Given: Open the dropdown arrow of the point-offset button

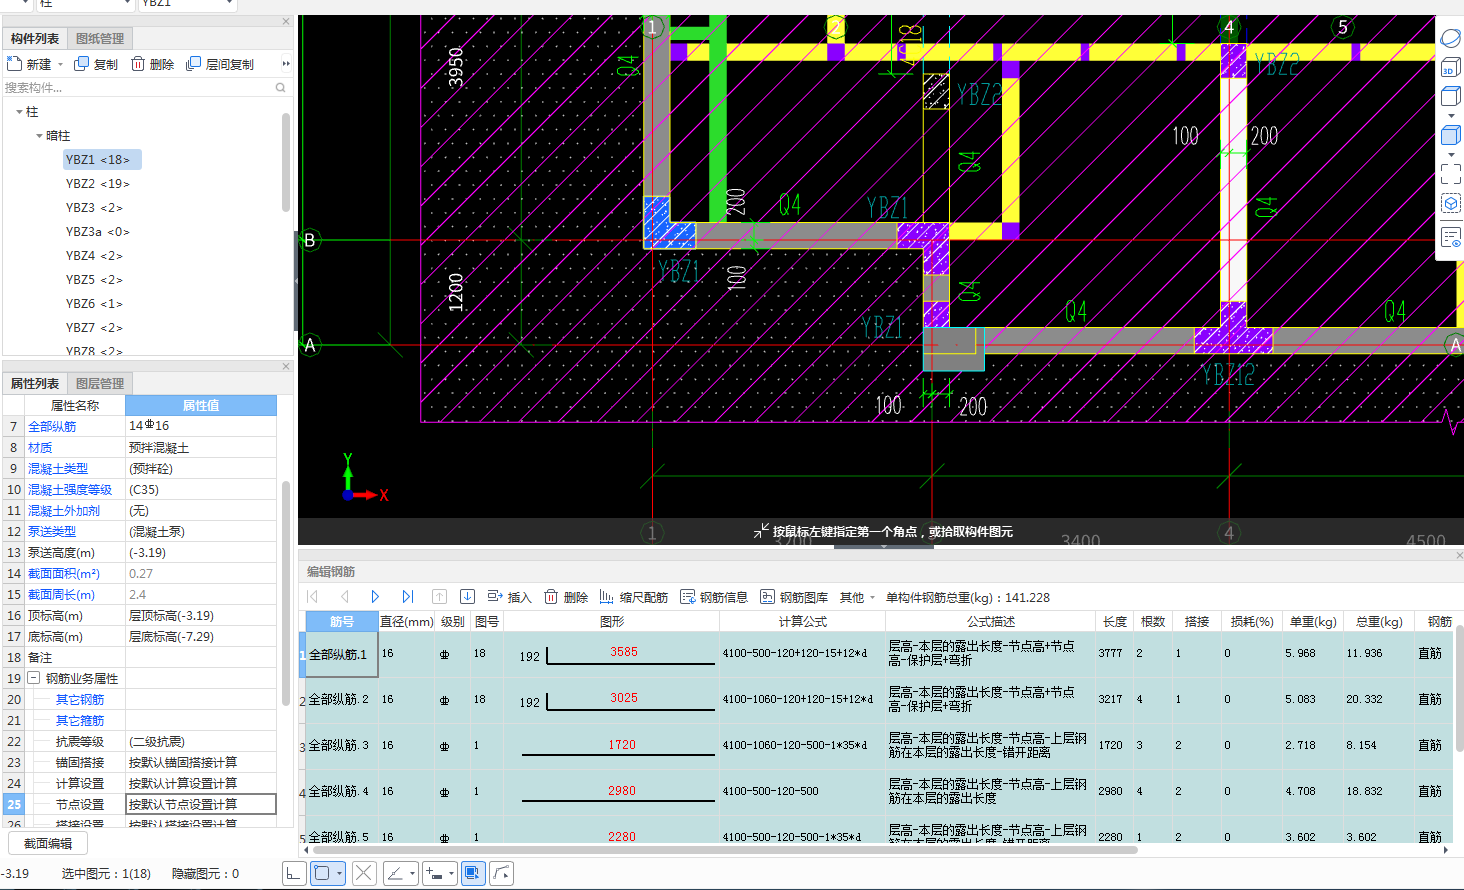Looking at the screenshot, I should click(x=451, y=873).
